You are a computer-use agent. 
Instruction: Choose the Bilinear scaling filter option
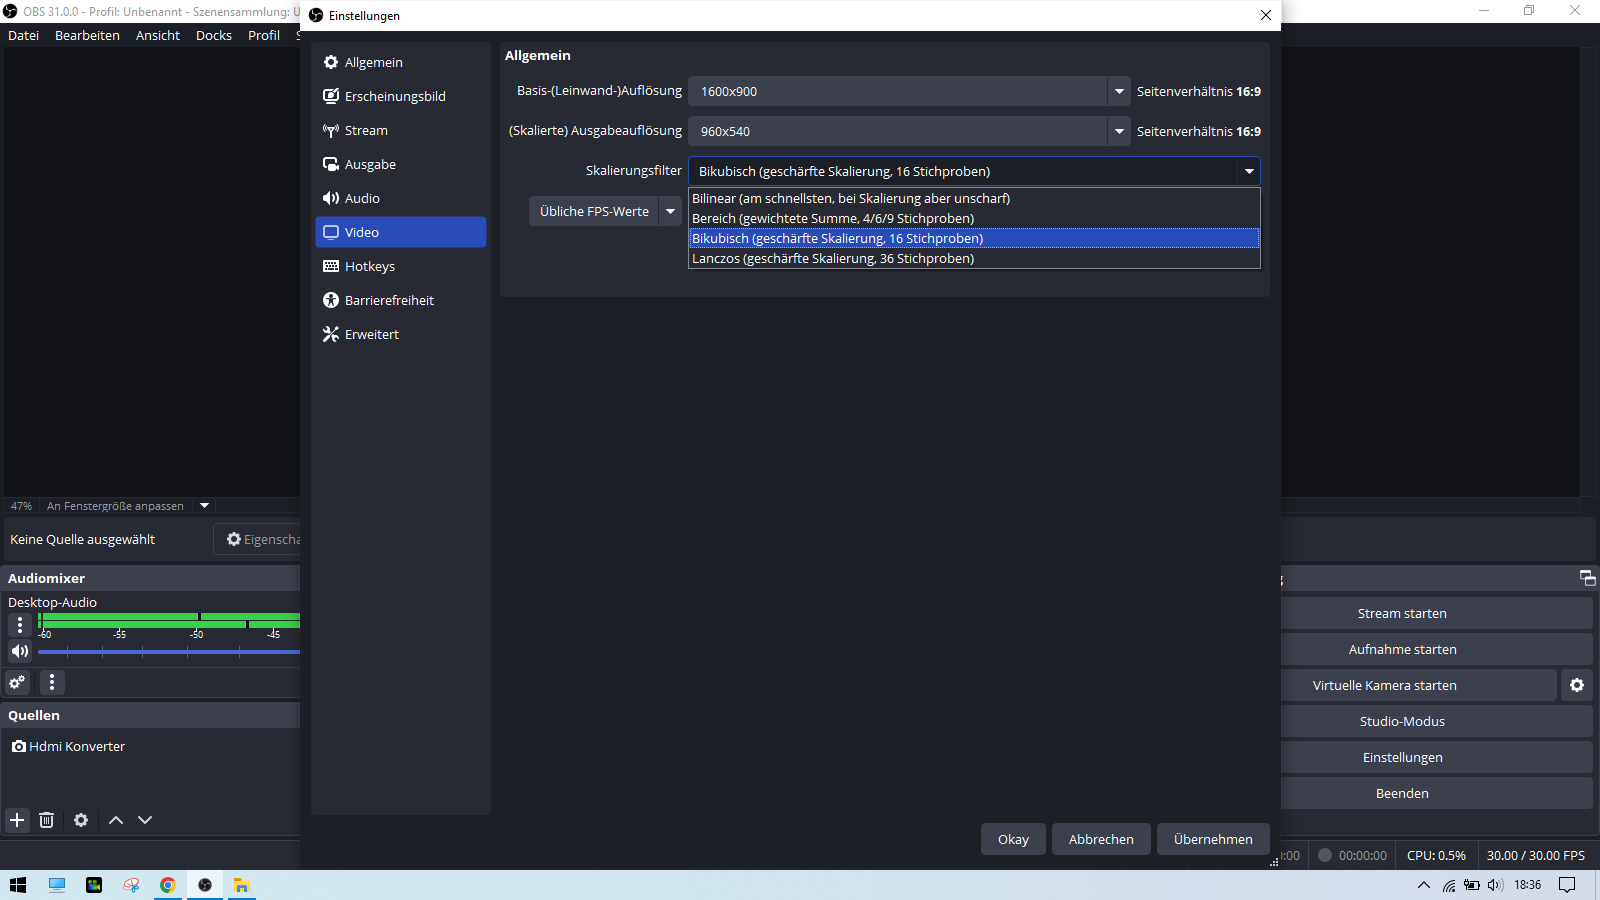coord(974,198)
